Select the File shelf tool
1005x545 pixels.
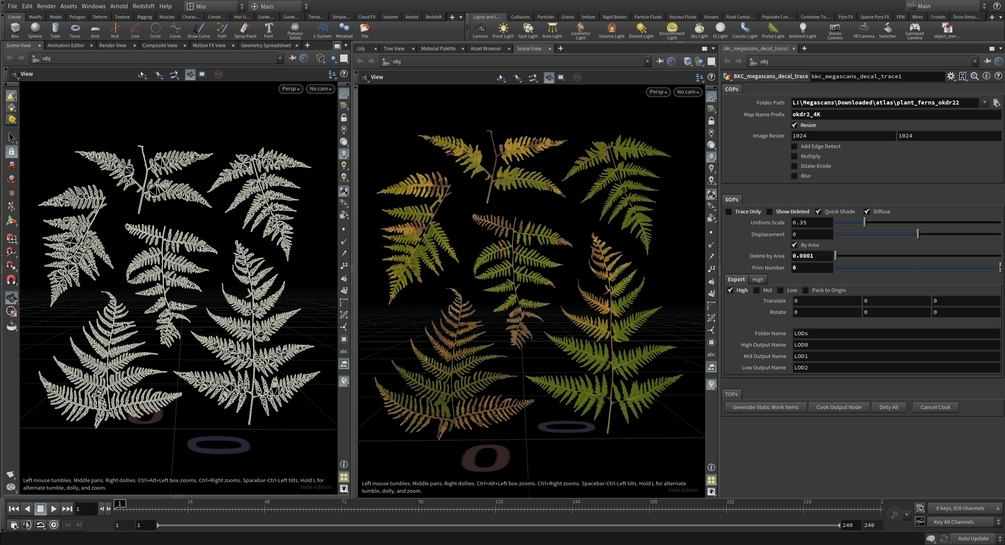click(365, 29)
